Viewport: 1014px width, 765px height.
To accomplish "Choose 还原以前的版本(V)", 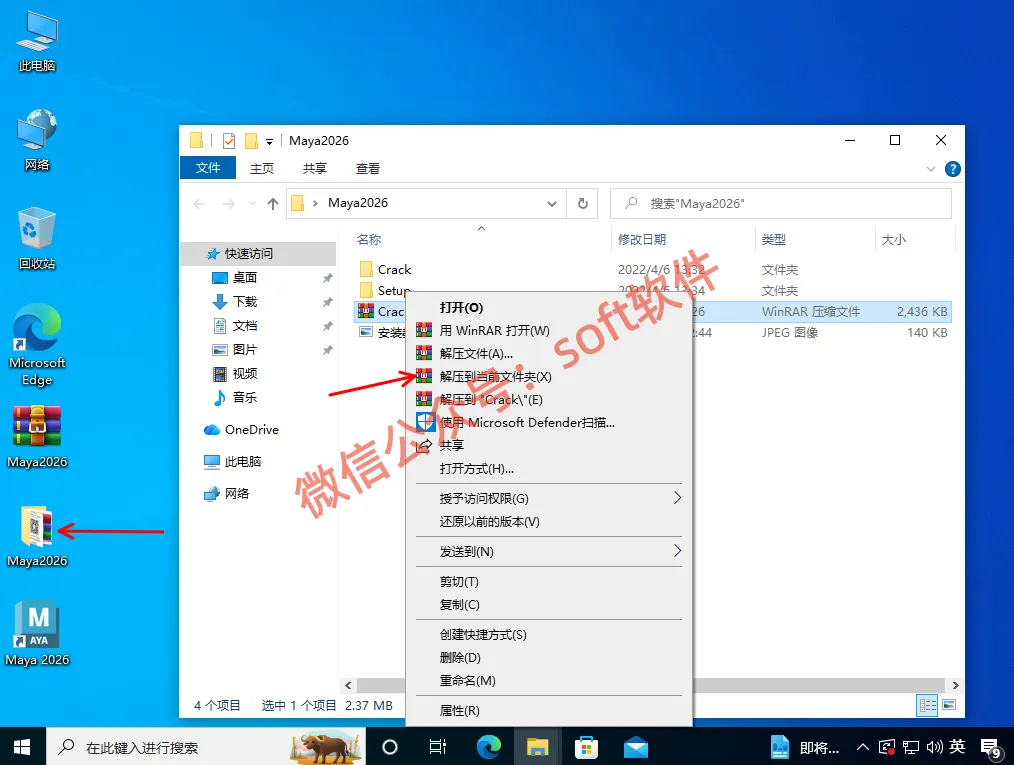I will [548, 521].
